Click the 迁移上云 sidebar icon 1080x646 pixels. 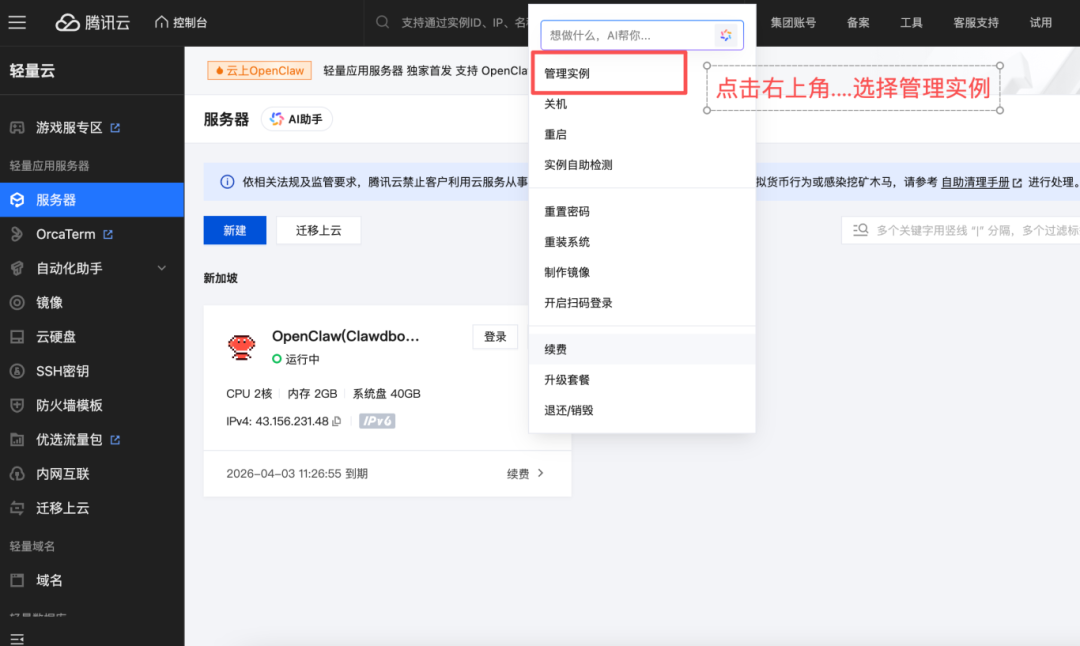(x=17, y=508)
